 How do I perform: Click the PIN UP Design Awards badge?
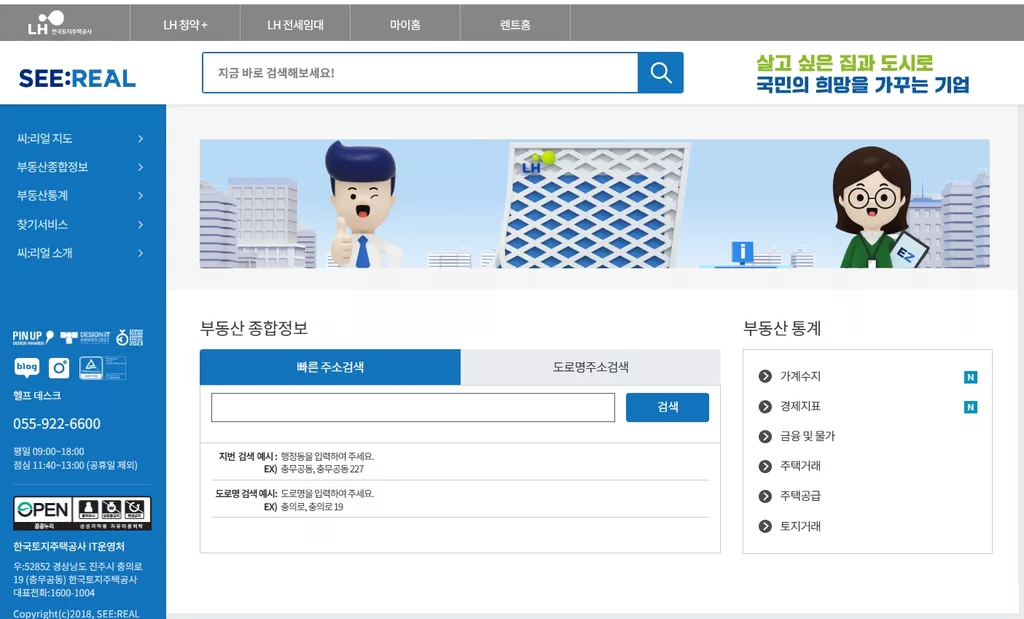tap(33, 338)
